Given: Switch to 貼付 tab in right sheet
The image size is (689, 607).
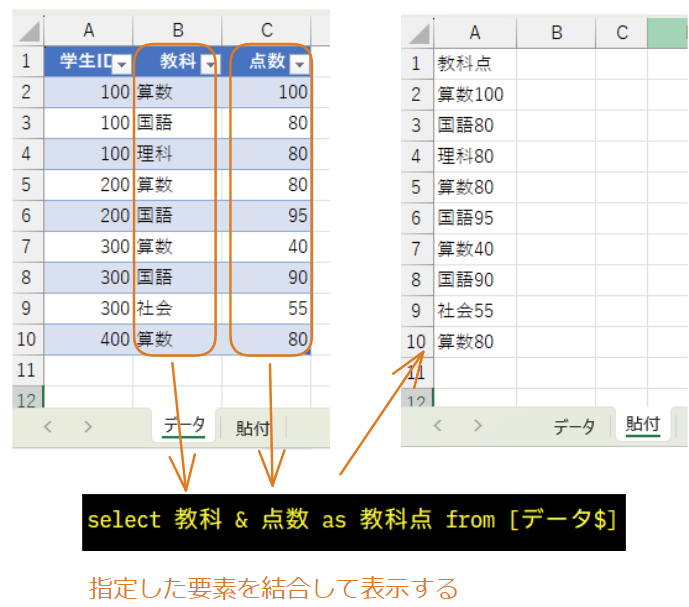Looking at the screenshot, I should click(643, 425).
